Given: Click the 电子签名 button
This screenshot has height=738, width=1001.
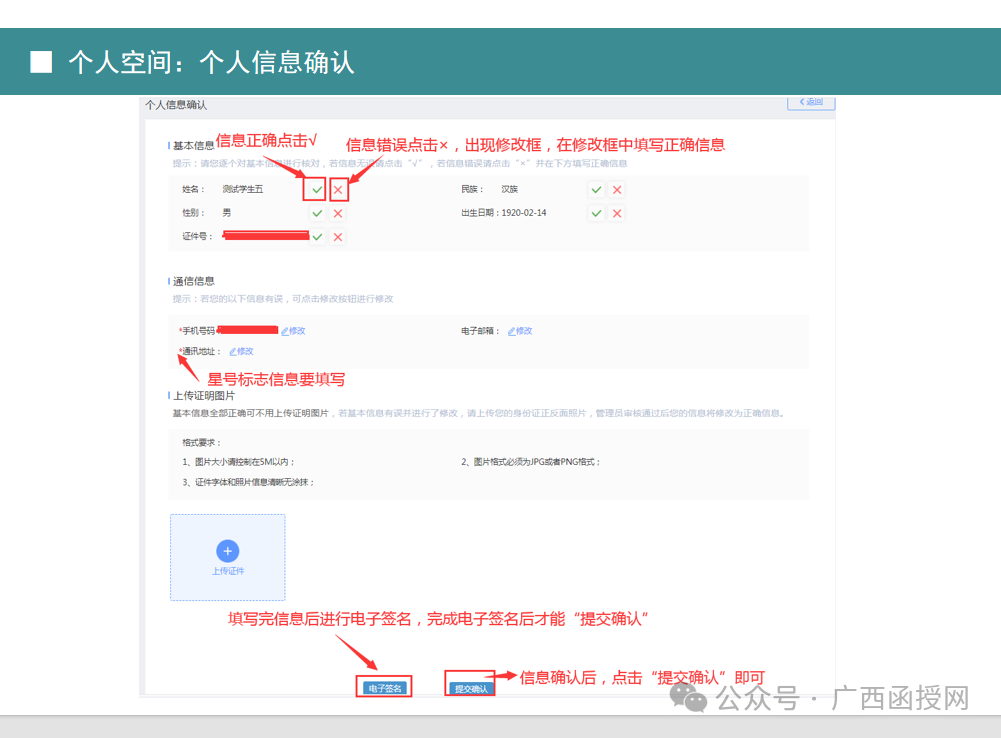Looking at the screenshot, I should 384,686.
